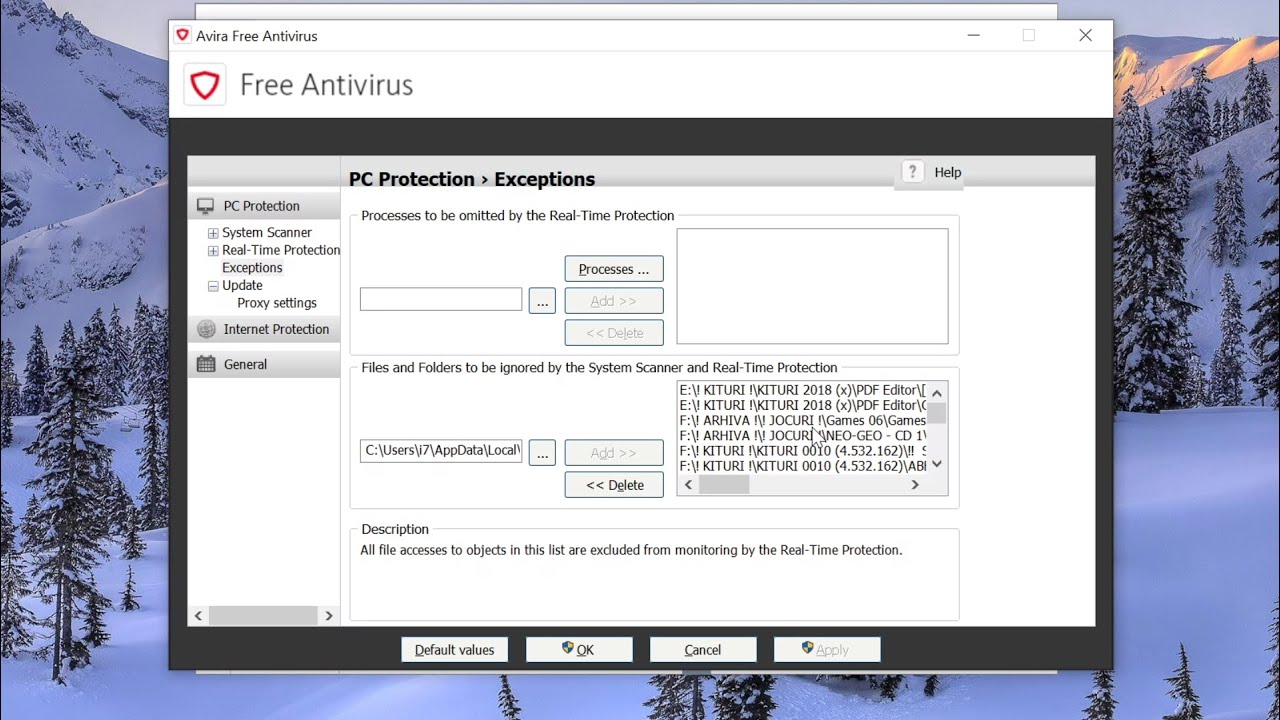Minimize the Avira window

974,35
